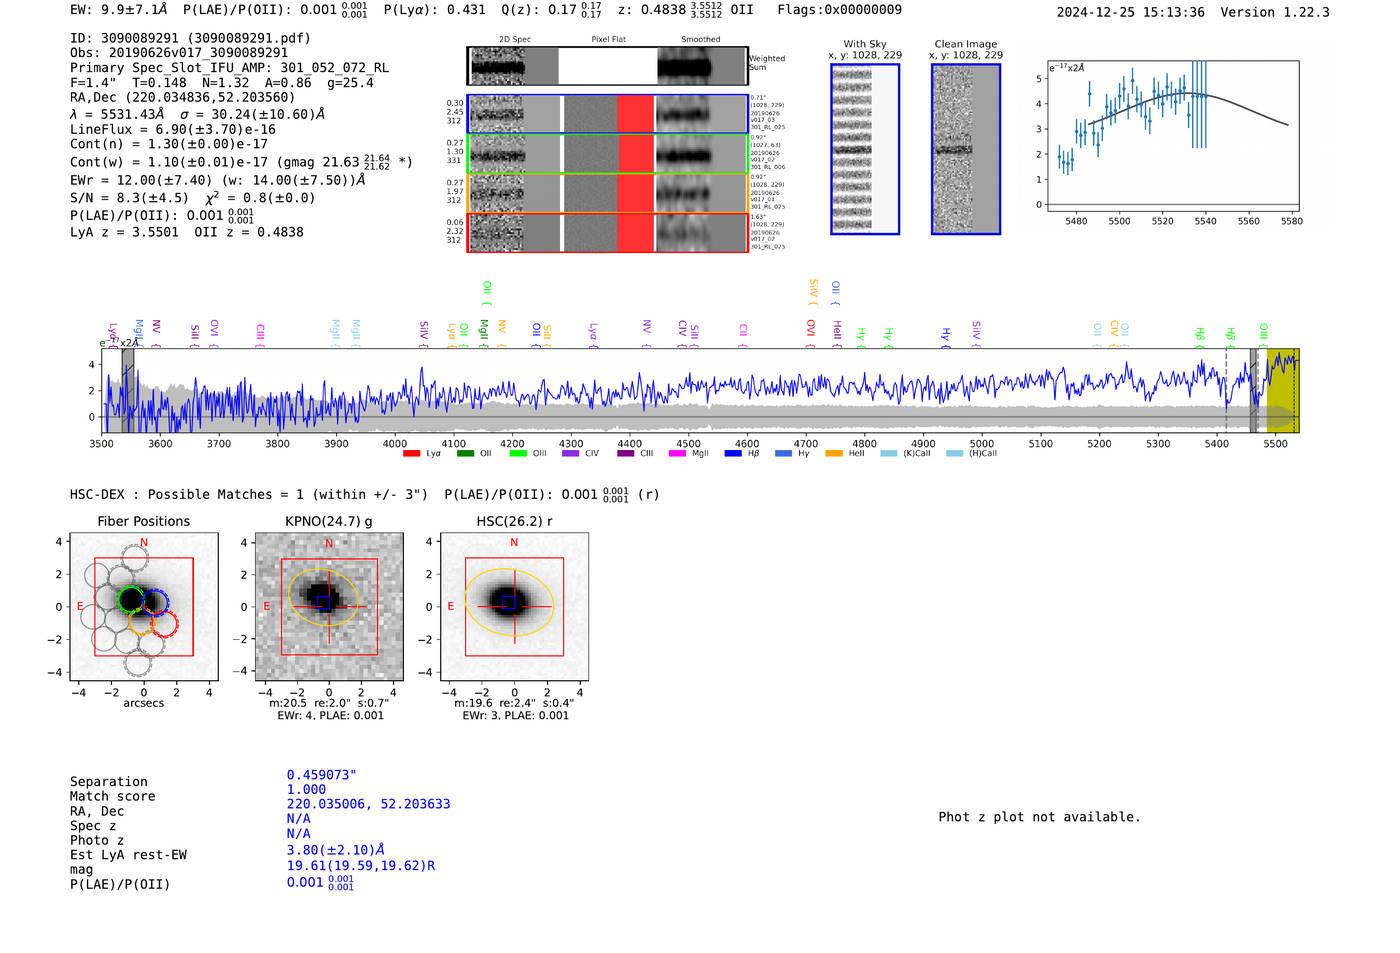The height and width of the screenshot is (953, 1400).
Task: Click the orange fiber circle in Fiber Positions
Action: pyautogui.click(x=142, y=623)
